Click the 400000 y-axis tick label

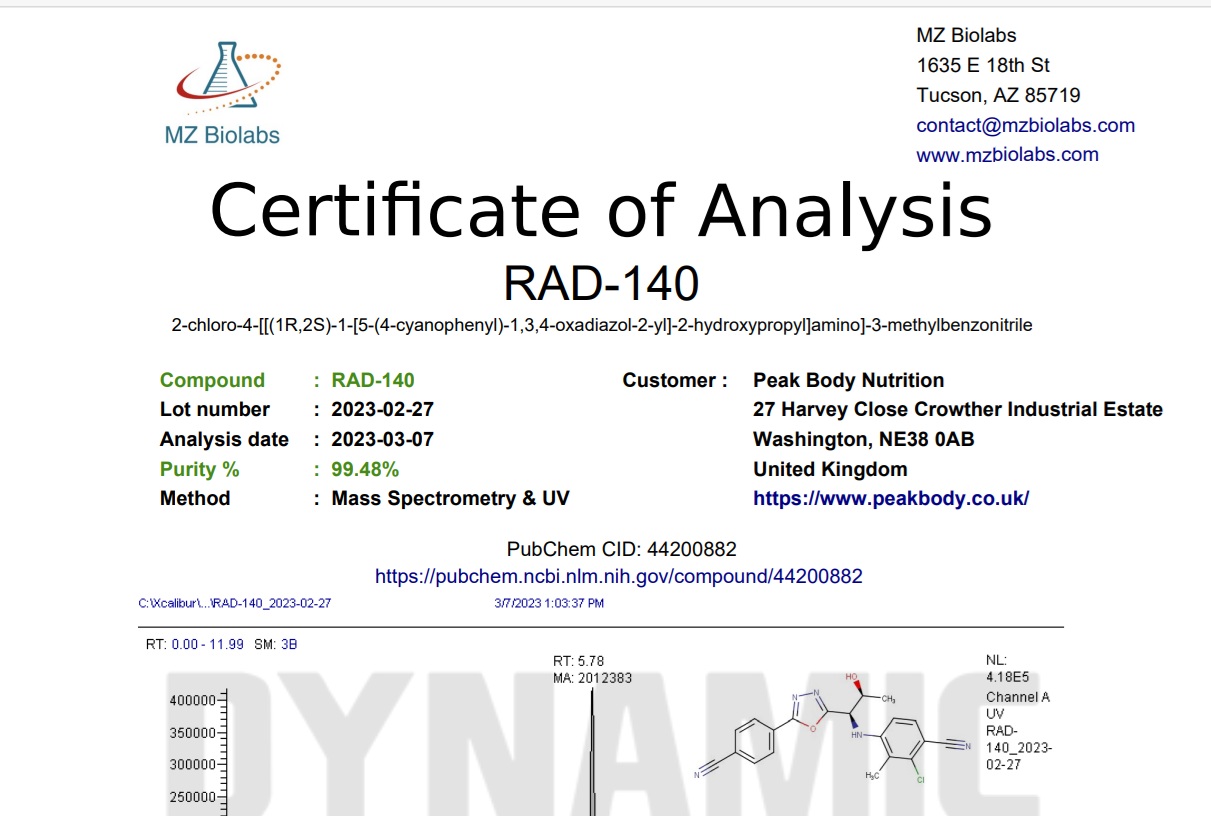pyautogui.click(x=194, y=701)
